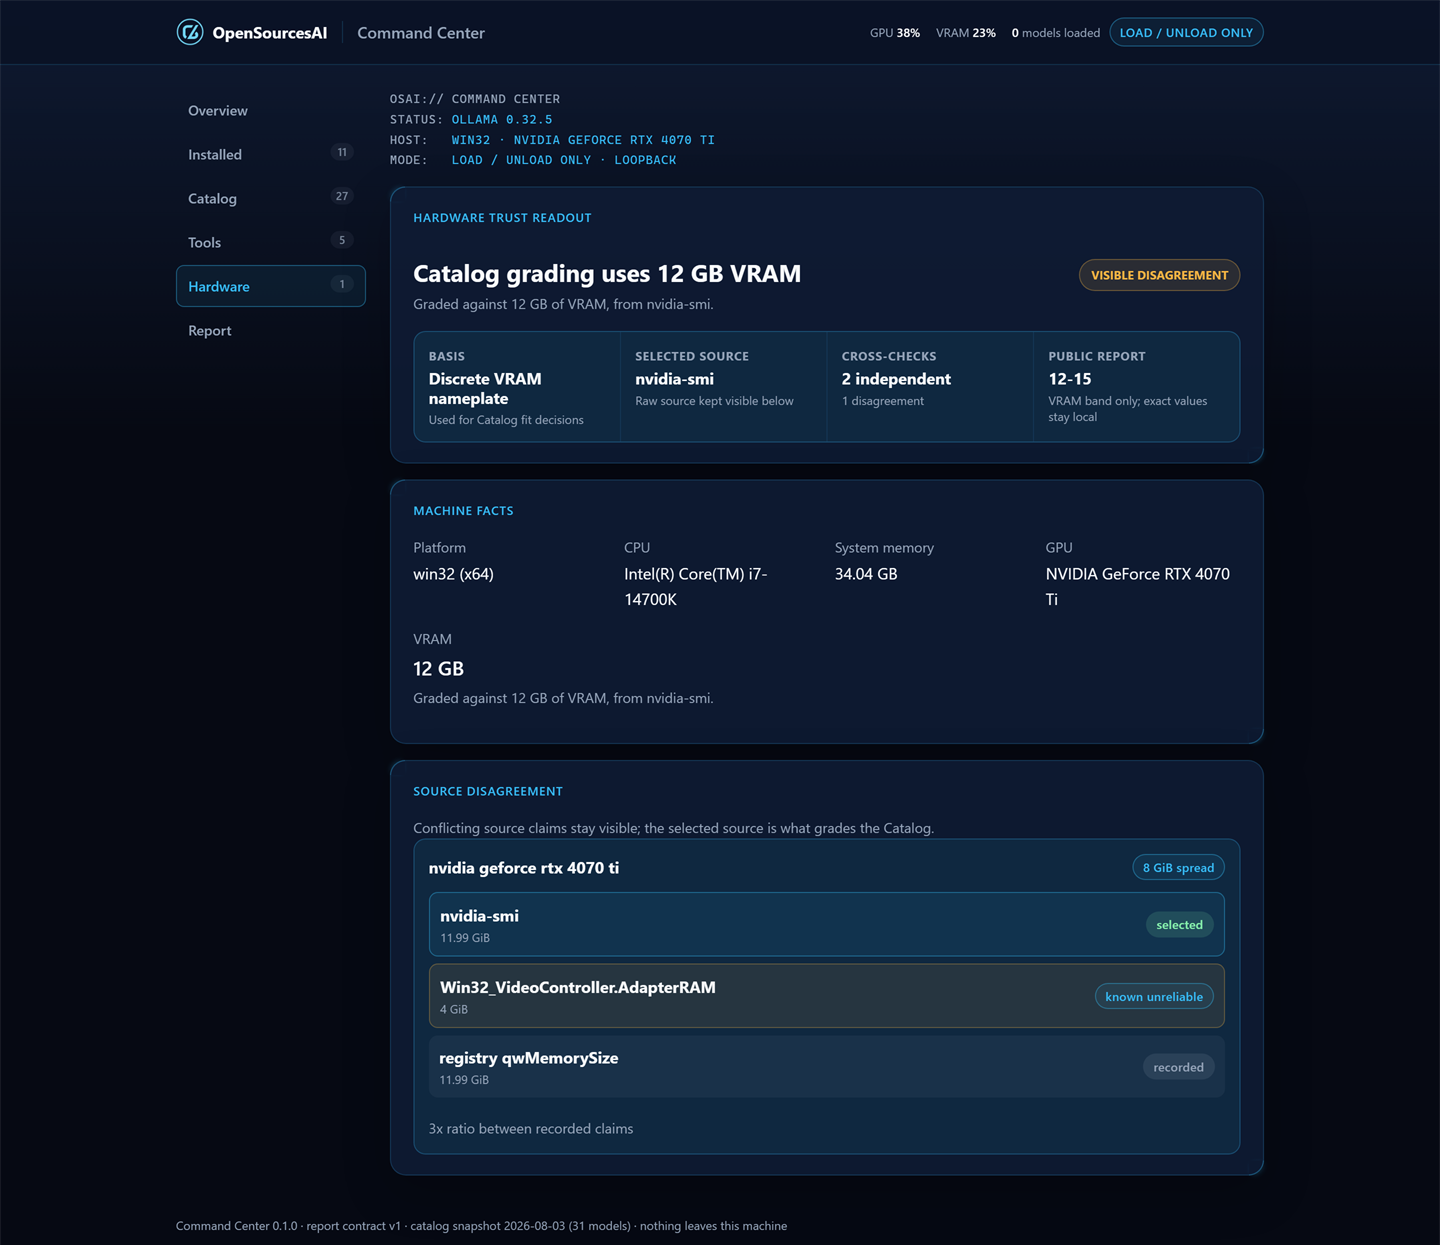Click the VISIBLE DISAGREEMENT badge

[1159, 275]
